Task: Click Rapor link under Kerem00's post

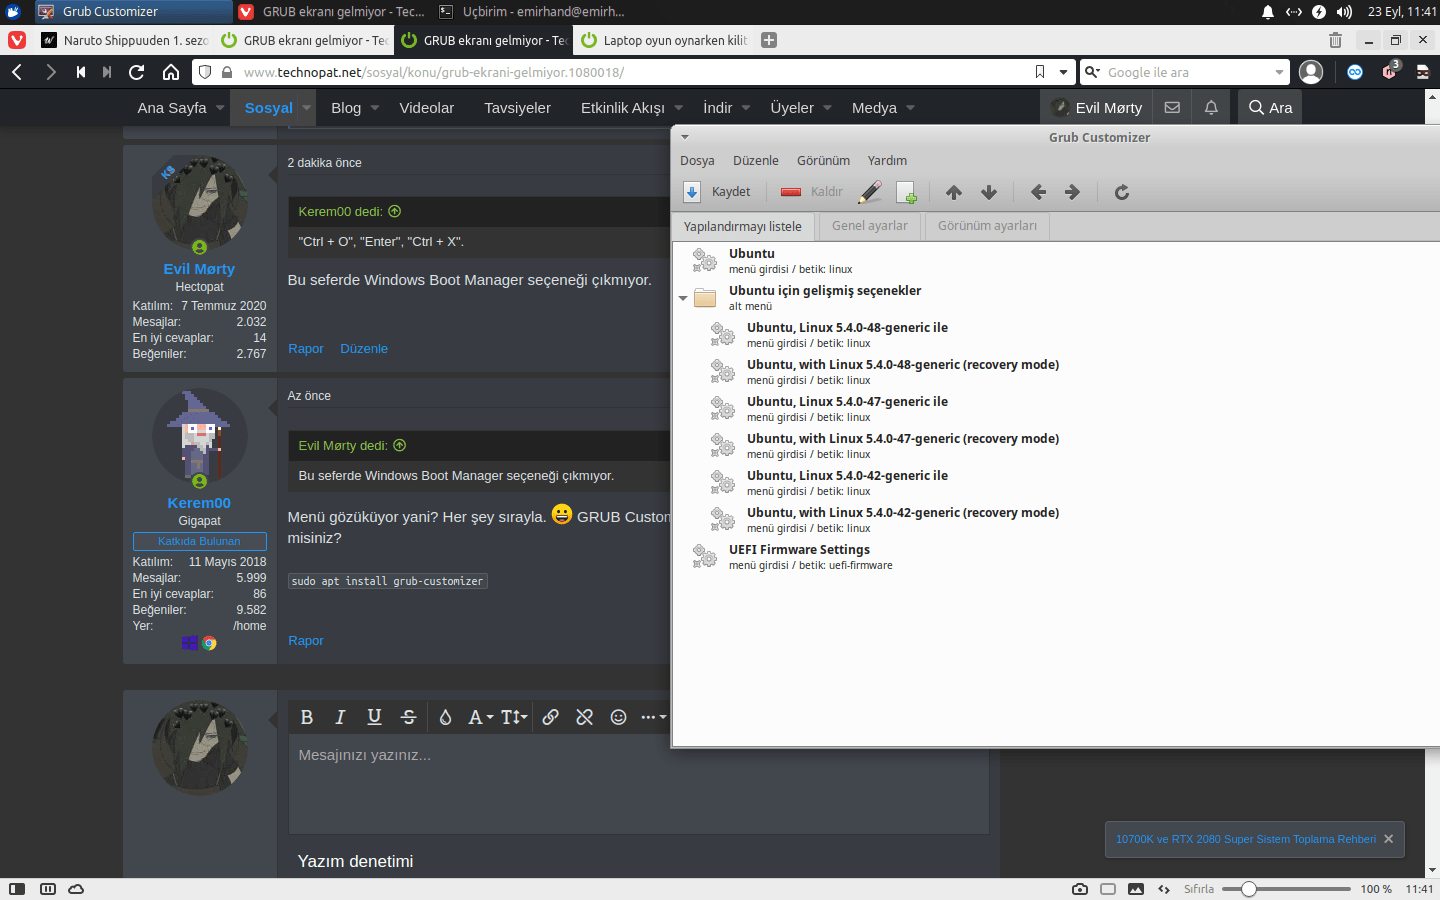Action: pyautogui.click(x=306, y=640)
